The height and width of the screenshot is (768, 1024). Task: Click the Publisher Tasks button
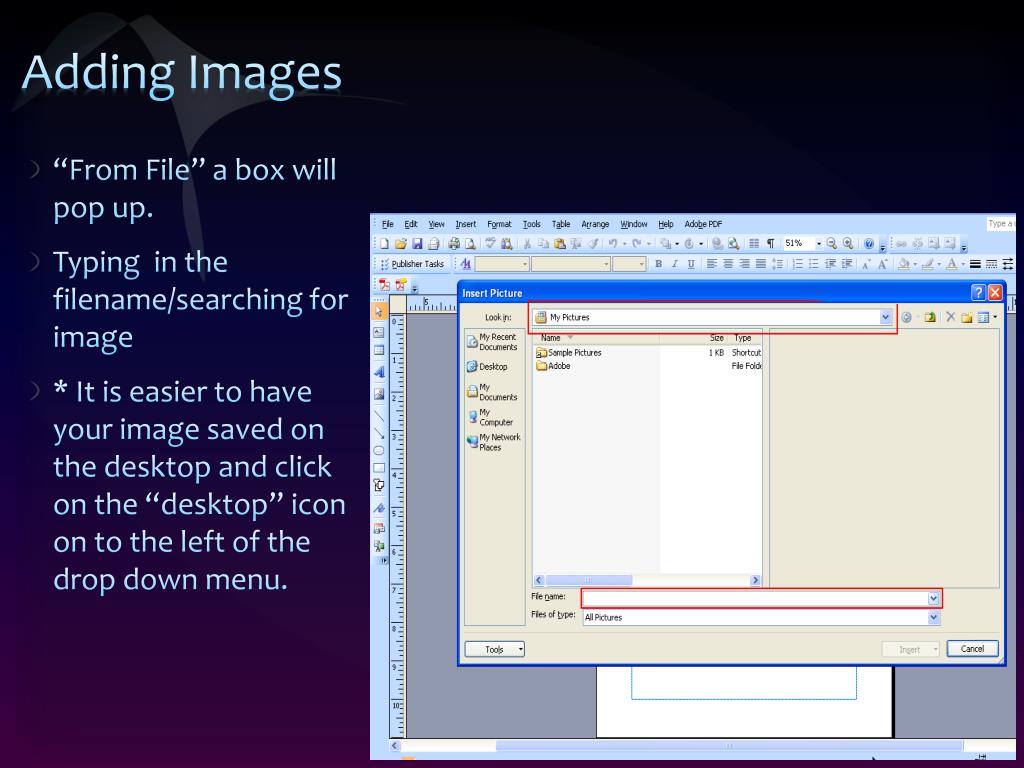[413, 264]
